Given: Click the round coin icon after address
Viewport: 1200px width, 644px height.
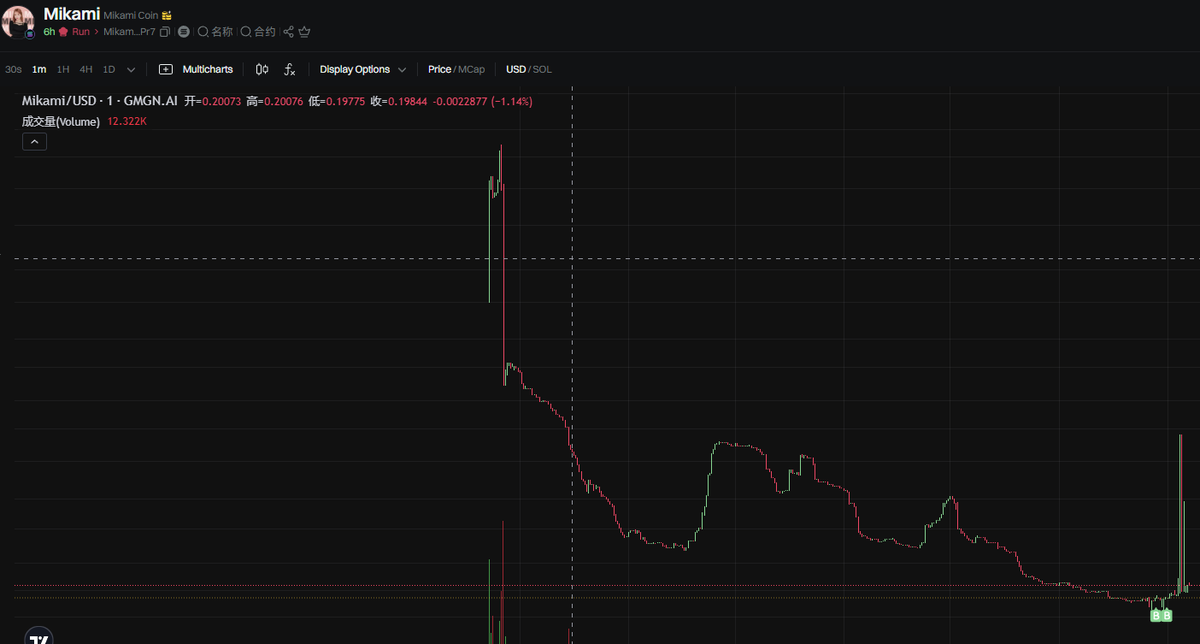Looking at the screenshot, I should pos(183,32).
